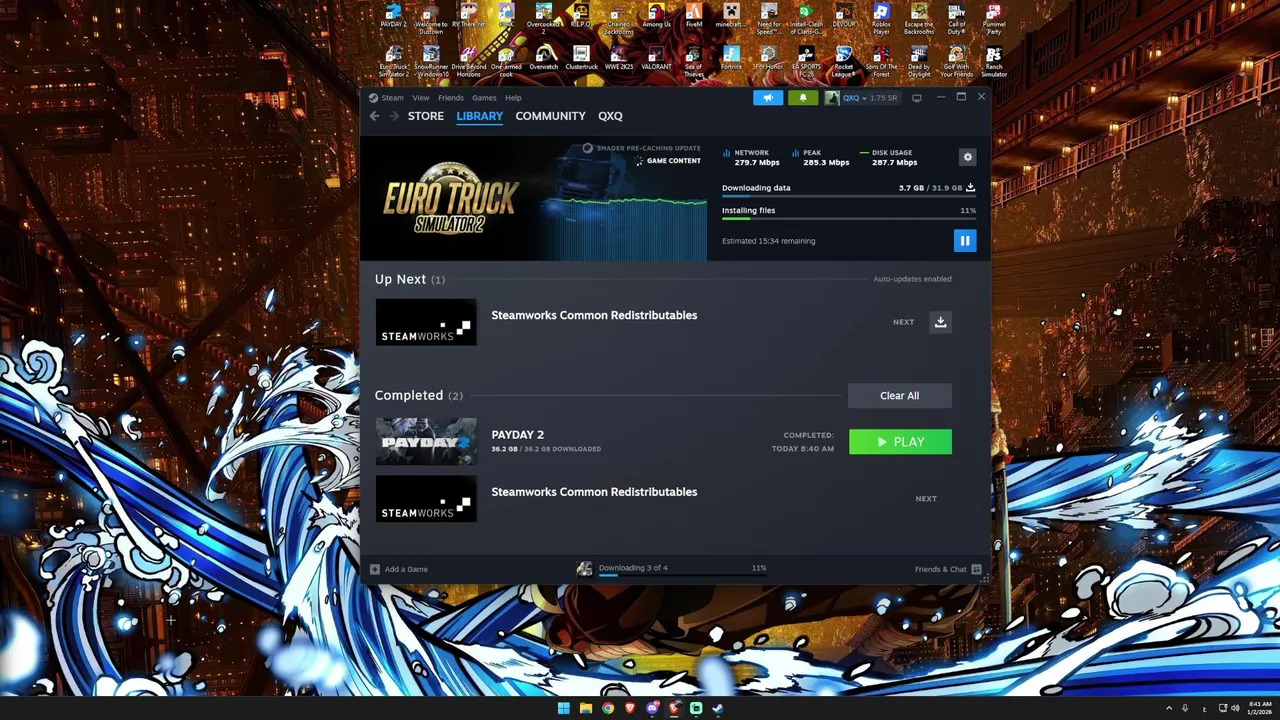Click the NETWORK 279.7 Mbps stat
Screen dimensions: 1280x720
tap(751, 158)
